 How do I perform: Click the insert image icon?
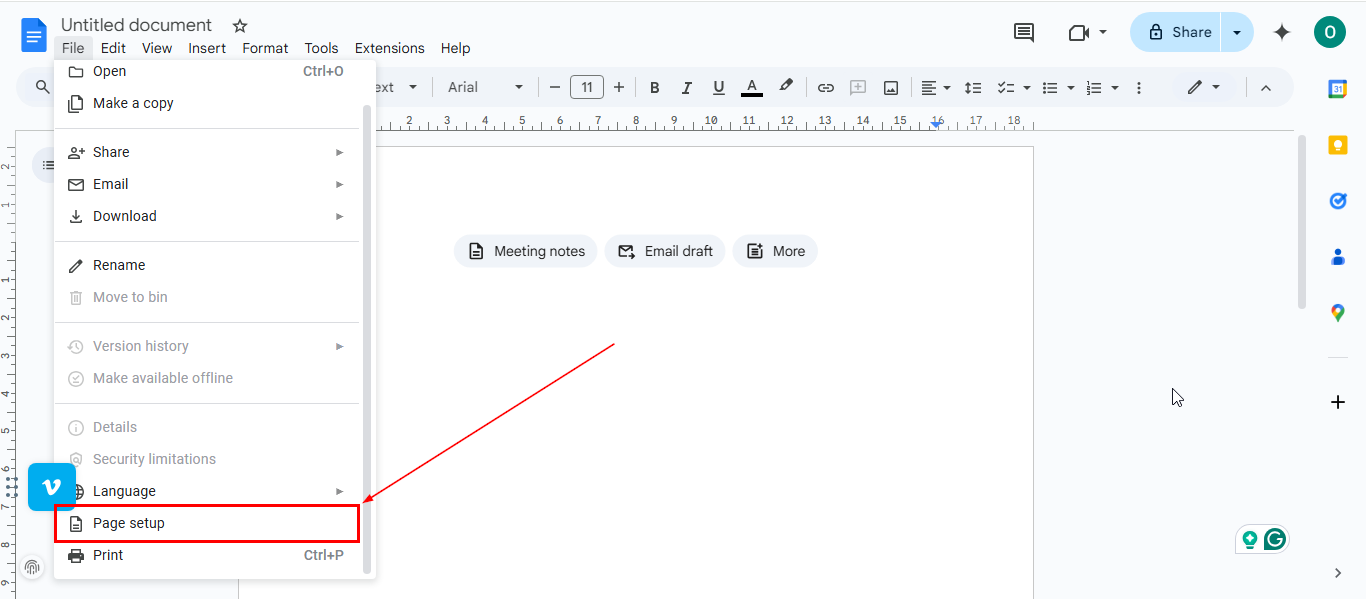tap(890, 88)
